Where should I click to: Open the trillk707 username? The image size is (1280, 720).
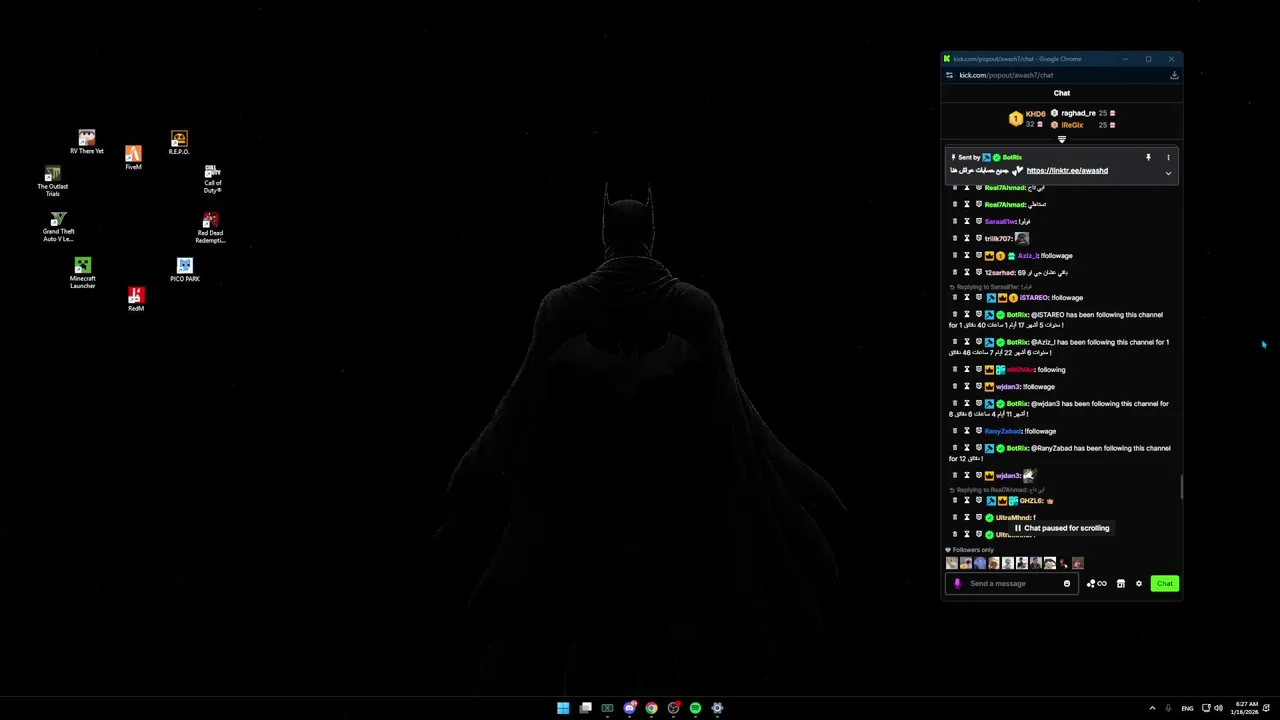(999, 238)
